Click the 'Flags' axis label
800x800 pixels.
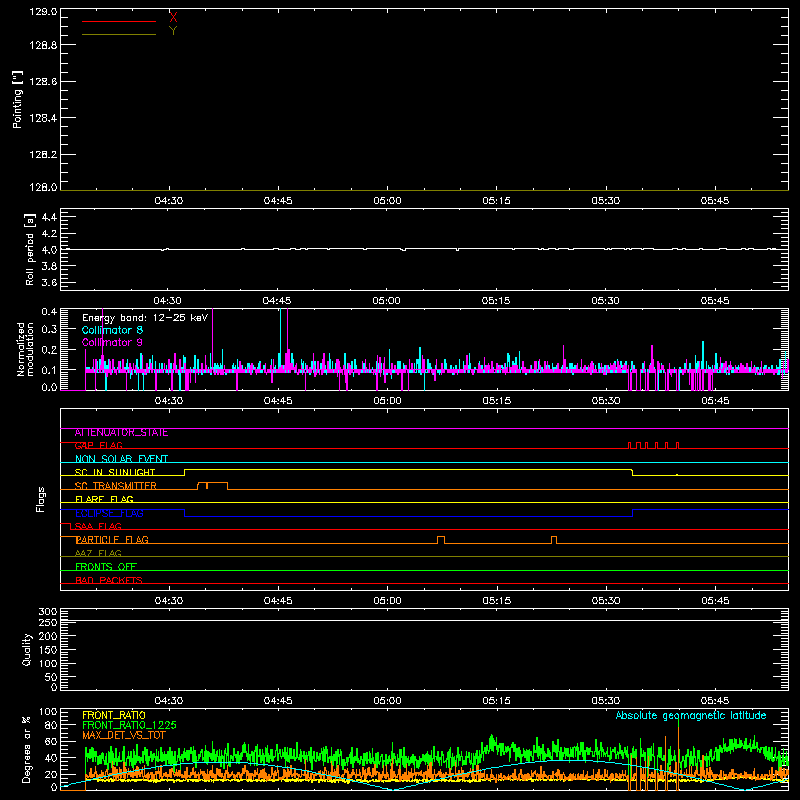(41, 499)
